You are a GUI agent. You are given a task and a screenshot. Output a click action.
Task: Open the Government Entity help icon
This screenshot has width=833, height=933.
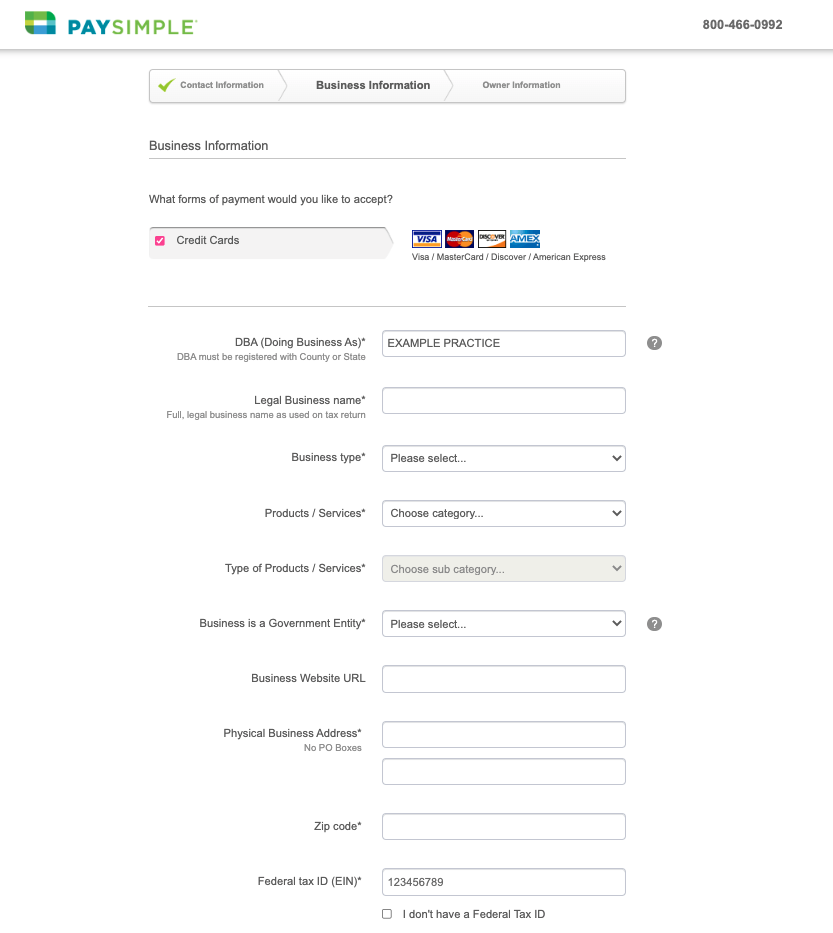click(655, 624)
